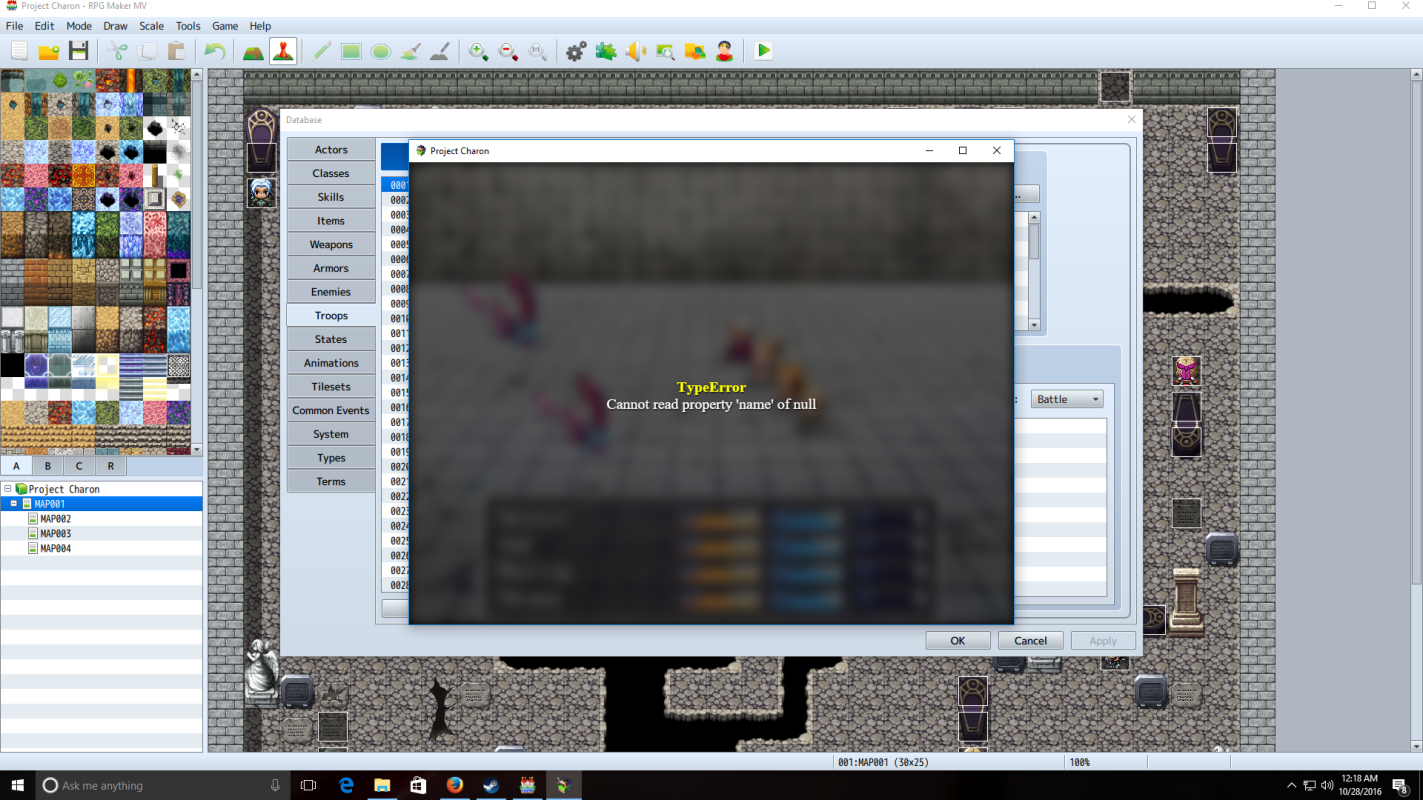
Task: Click the Copy icon in the toolbar
Action: coord(146,51)
